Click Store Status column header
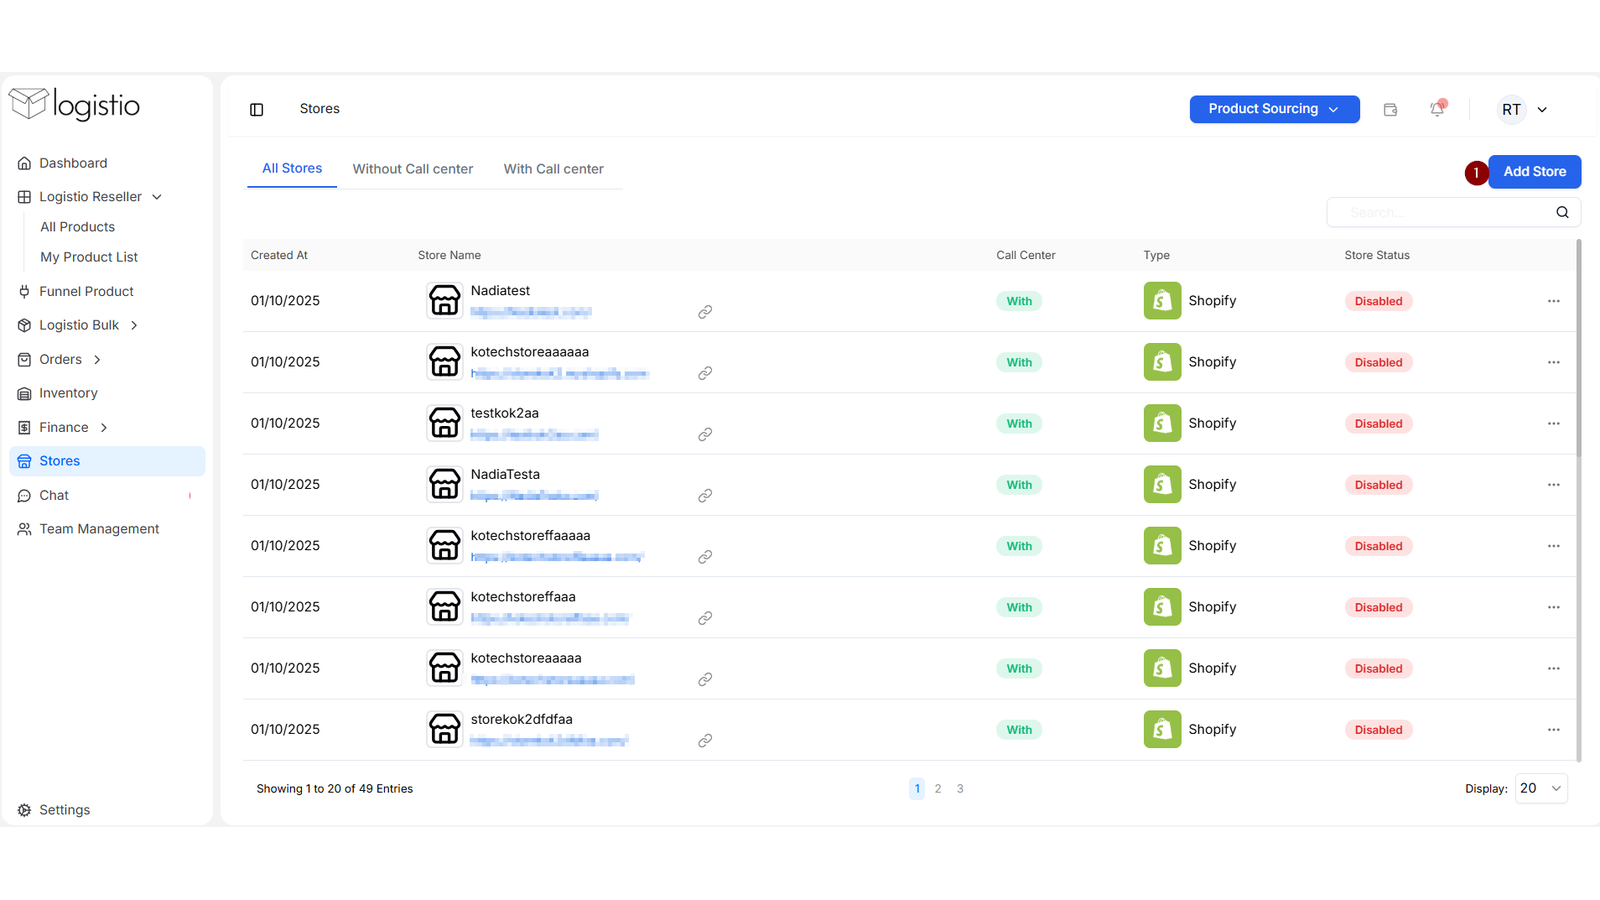Image resolution: width=1600 pixels, height=900 pixels. pyautogui.click(x=1377, y=255)
